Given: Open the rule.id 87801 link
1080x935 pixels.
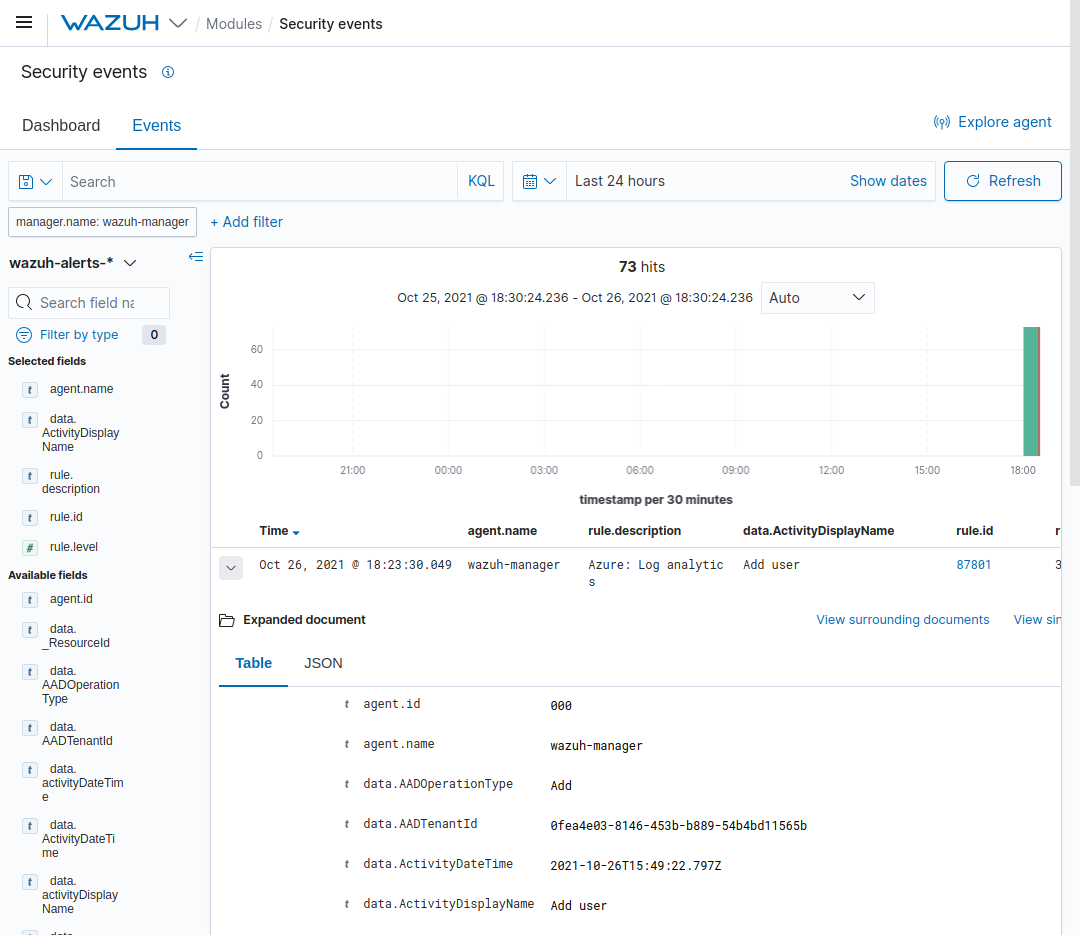Looking at the screenshot, I should pos(974,564).
